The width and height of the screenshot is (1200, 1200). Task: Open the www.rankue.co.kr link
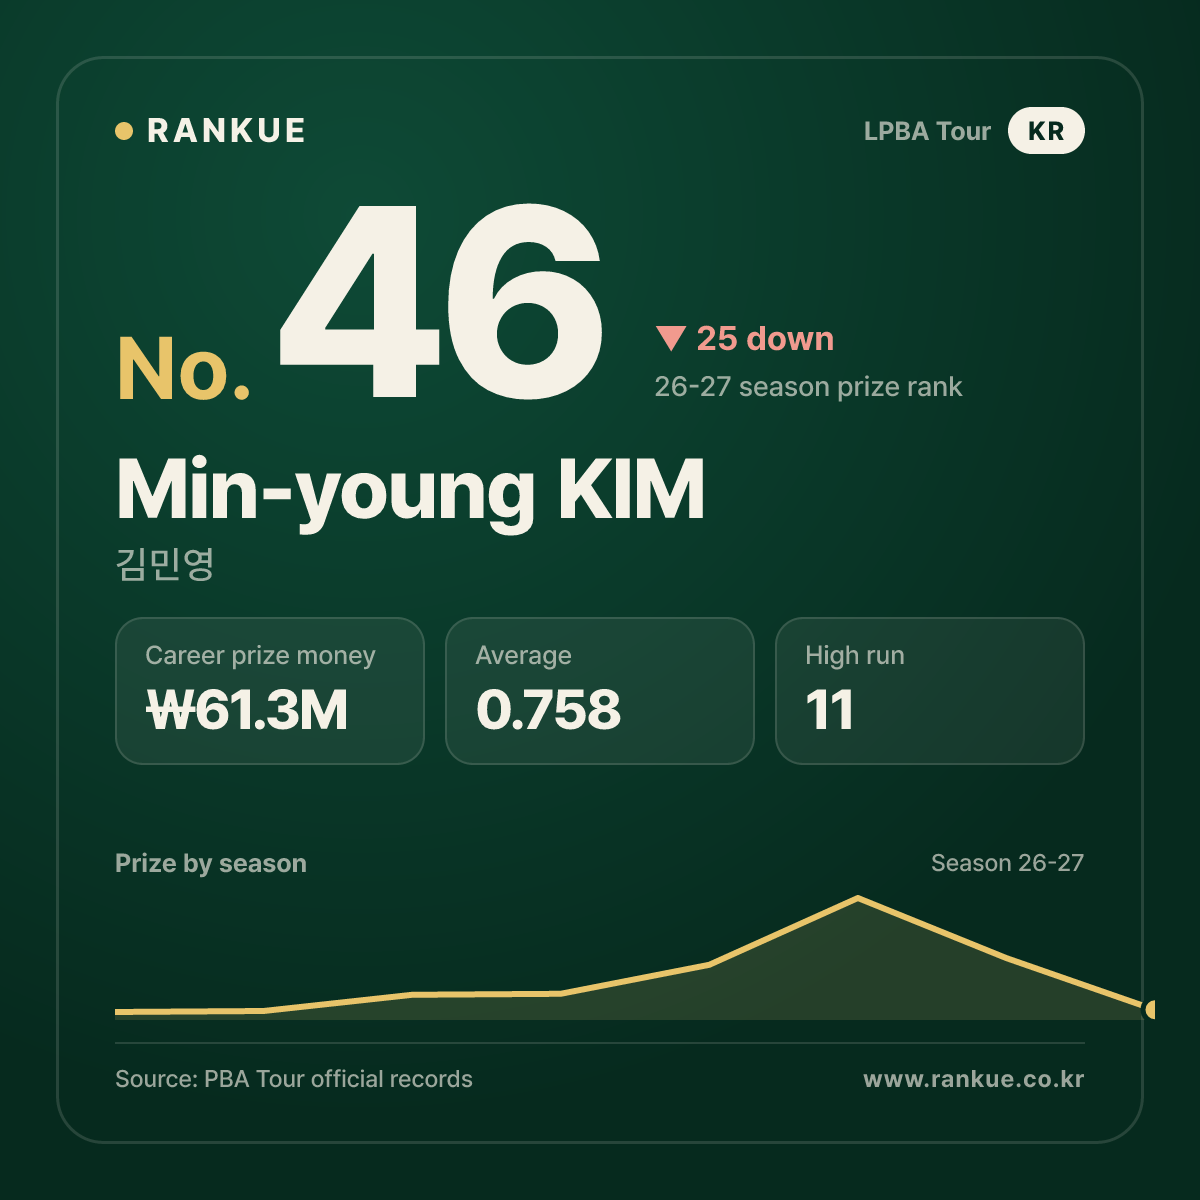coord(973,1079)
